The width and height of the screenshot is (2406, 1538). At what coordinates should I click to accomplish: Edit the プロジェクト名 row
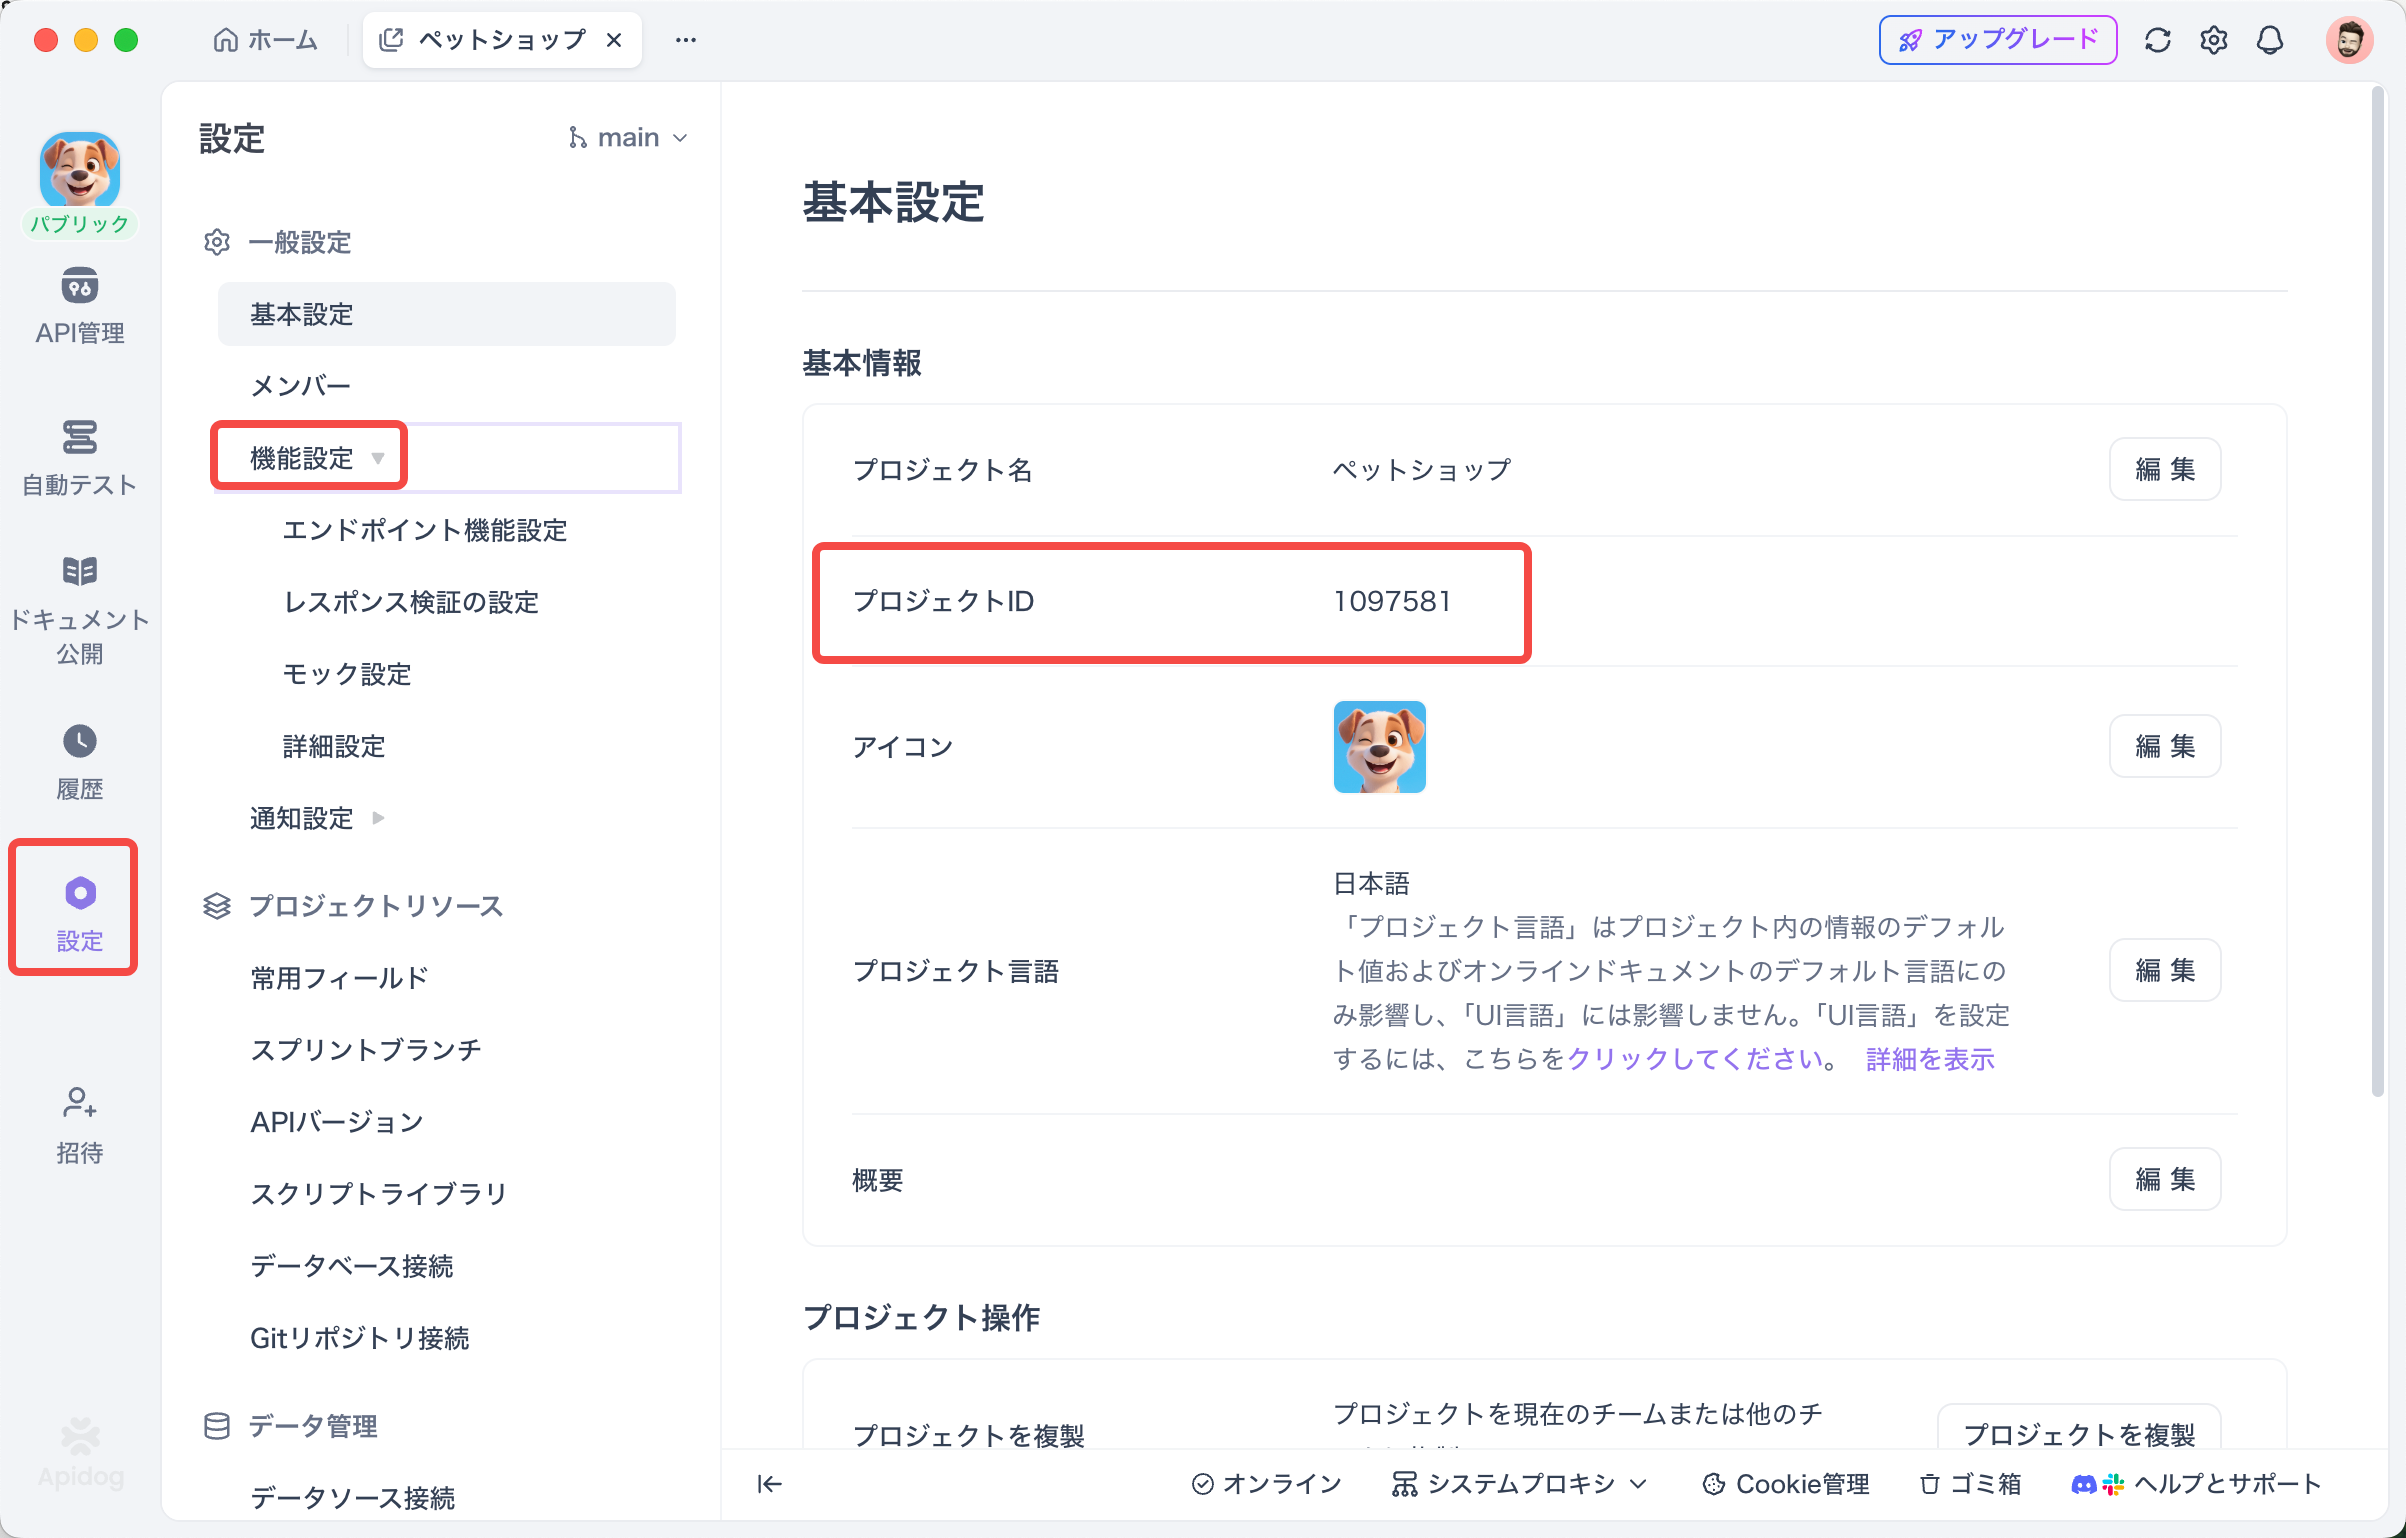2165,469
